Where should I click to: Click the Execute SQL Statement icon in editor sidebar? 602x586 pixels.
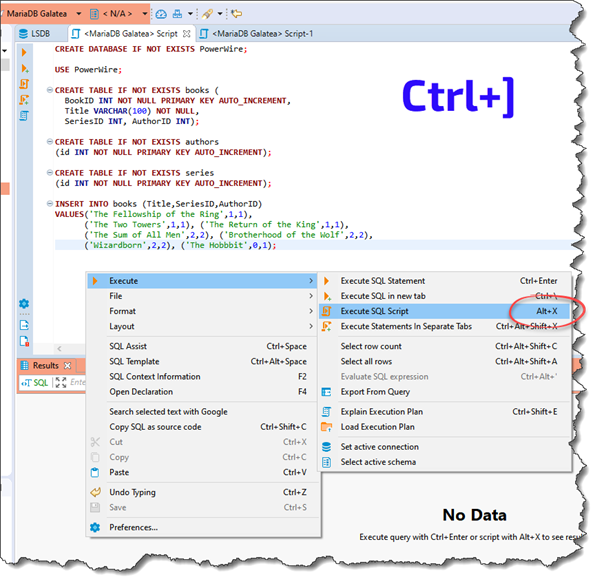(25, 51)
